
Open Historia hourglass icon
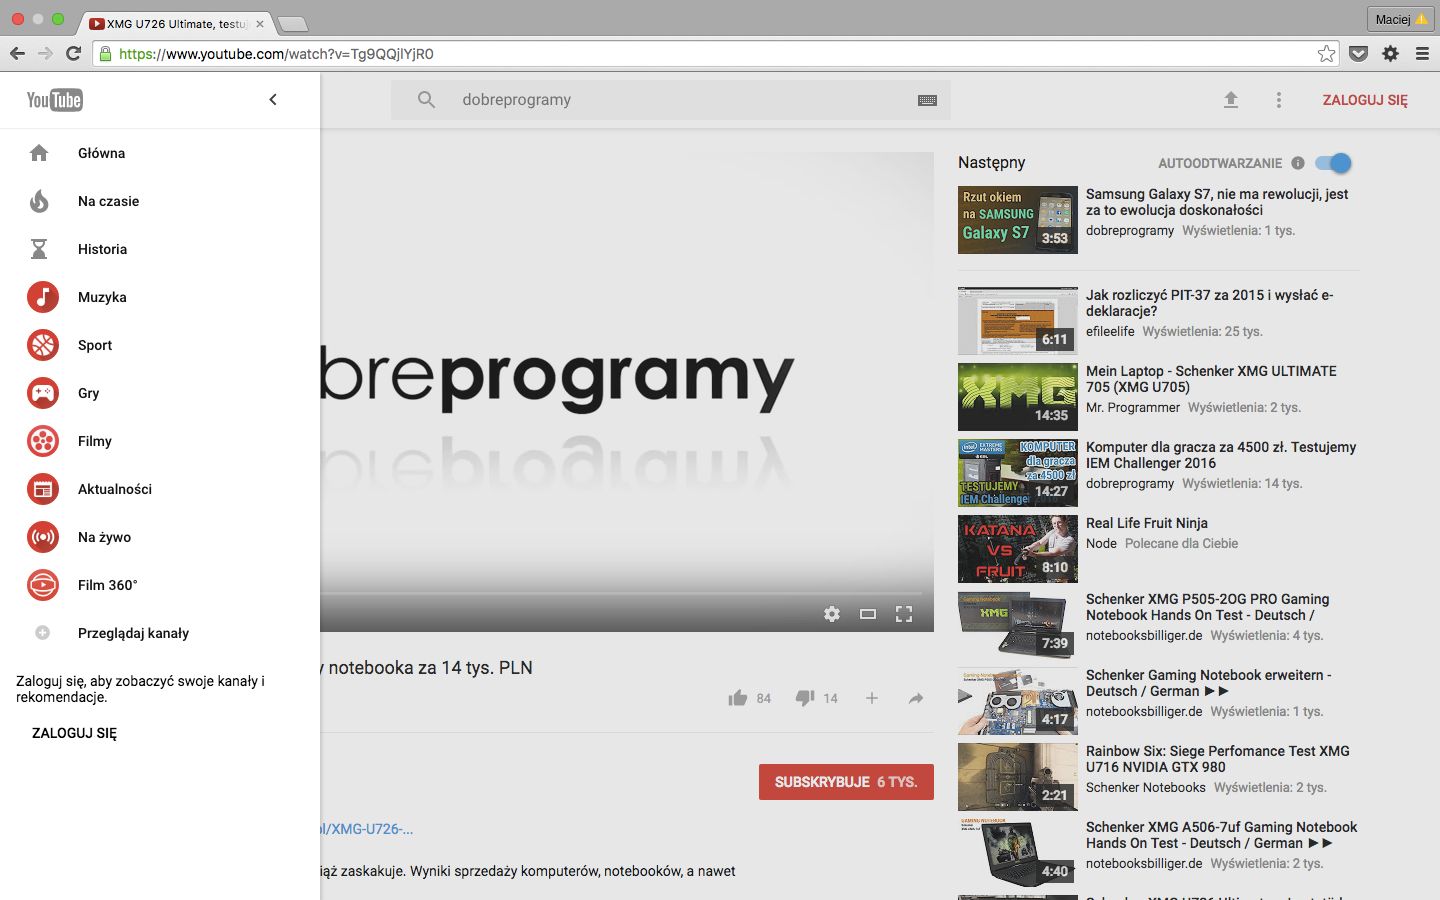pos(39,249)
